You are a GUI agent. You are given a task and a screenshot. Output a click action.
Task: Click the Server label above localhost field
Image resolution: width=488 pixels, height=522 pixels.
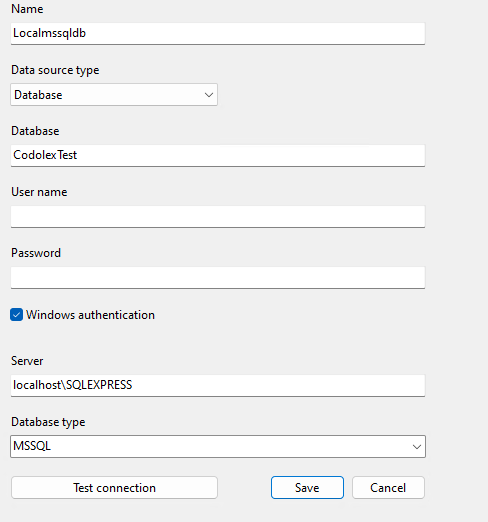coord(27,361)
